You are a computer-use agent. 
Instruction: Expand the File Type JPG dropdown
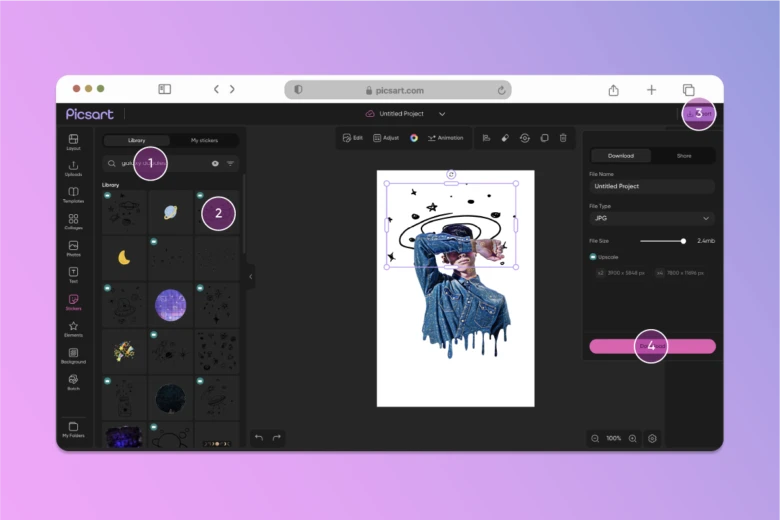point(651,218)
